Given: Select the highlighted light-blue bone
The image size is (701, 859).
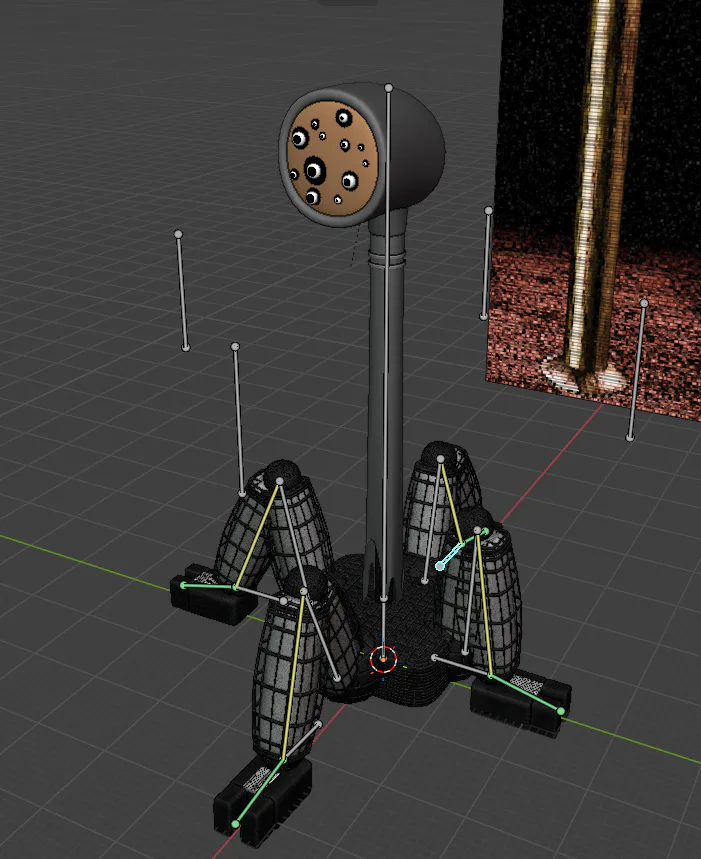Looking at the screenshot, I should point(453,554).
